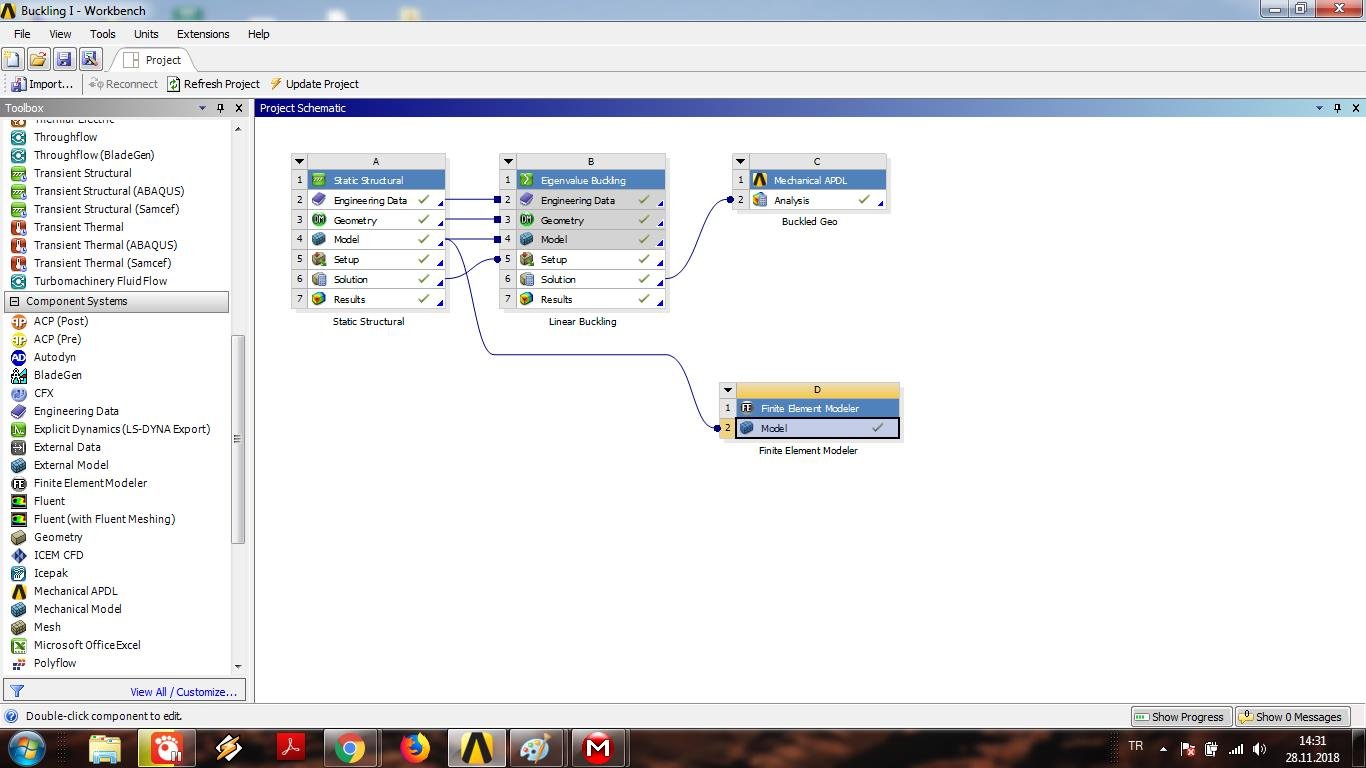Select Setup cell in system A
The width and height of the screenshot is (1366, 768).
(x=376, y=259)
